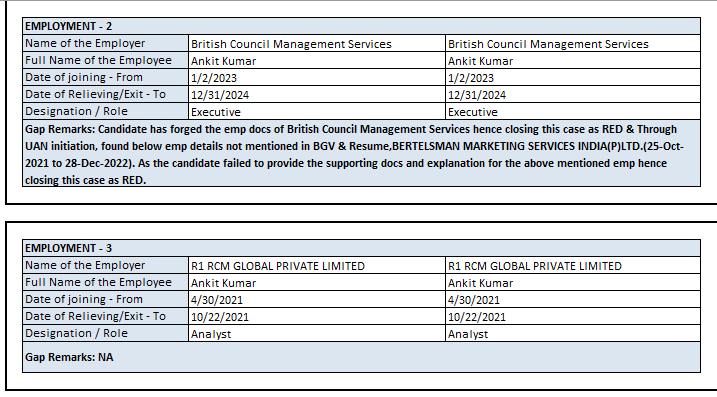The image size is (717, 397).
Task: Select right 12/31/2024 relieving date cell
Action: coord(573,94)
